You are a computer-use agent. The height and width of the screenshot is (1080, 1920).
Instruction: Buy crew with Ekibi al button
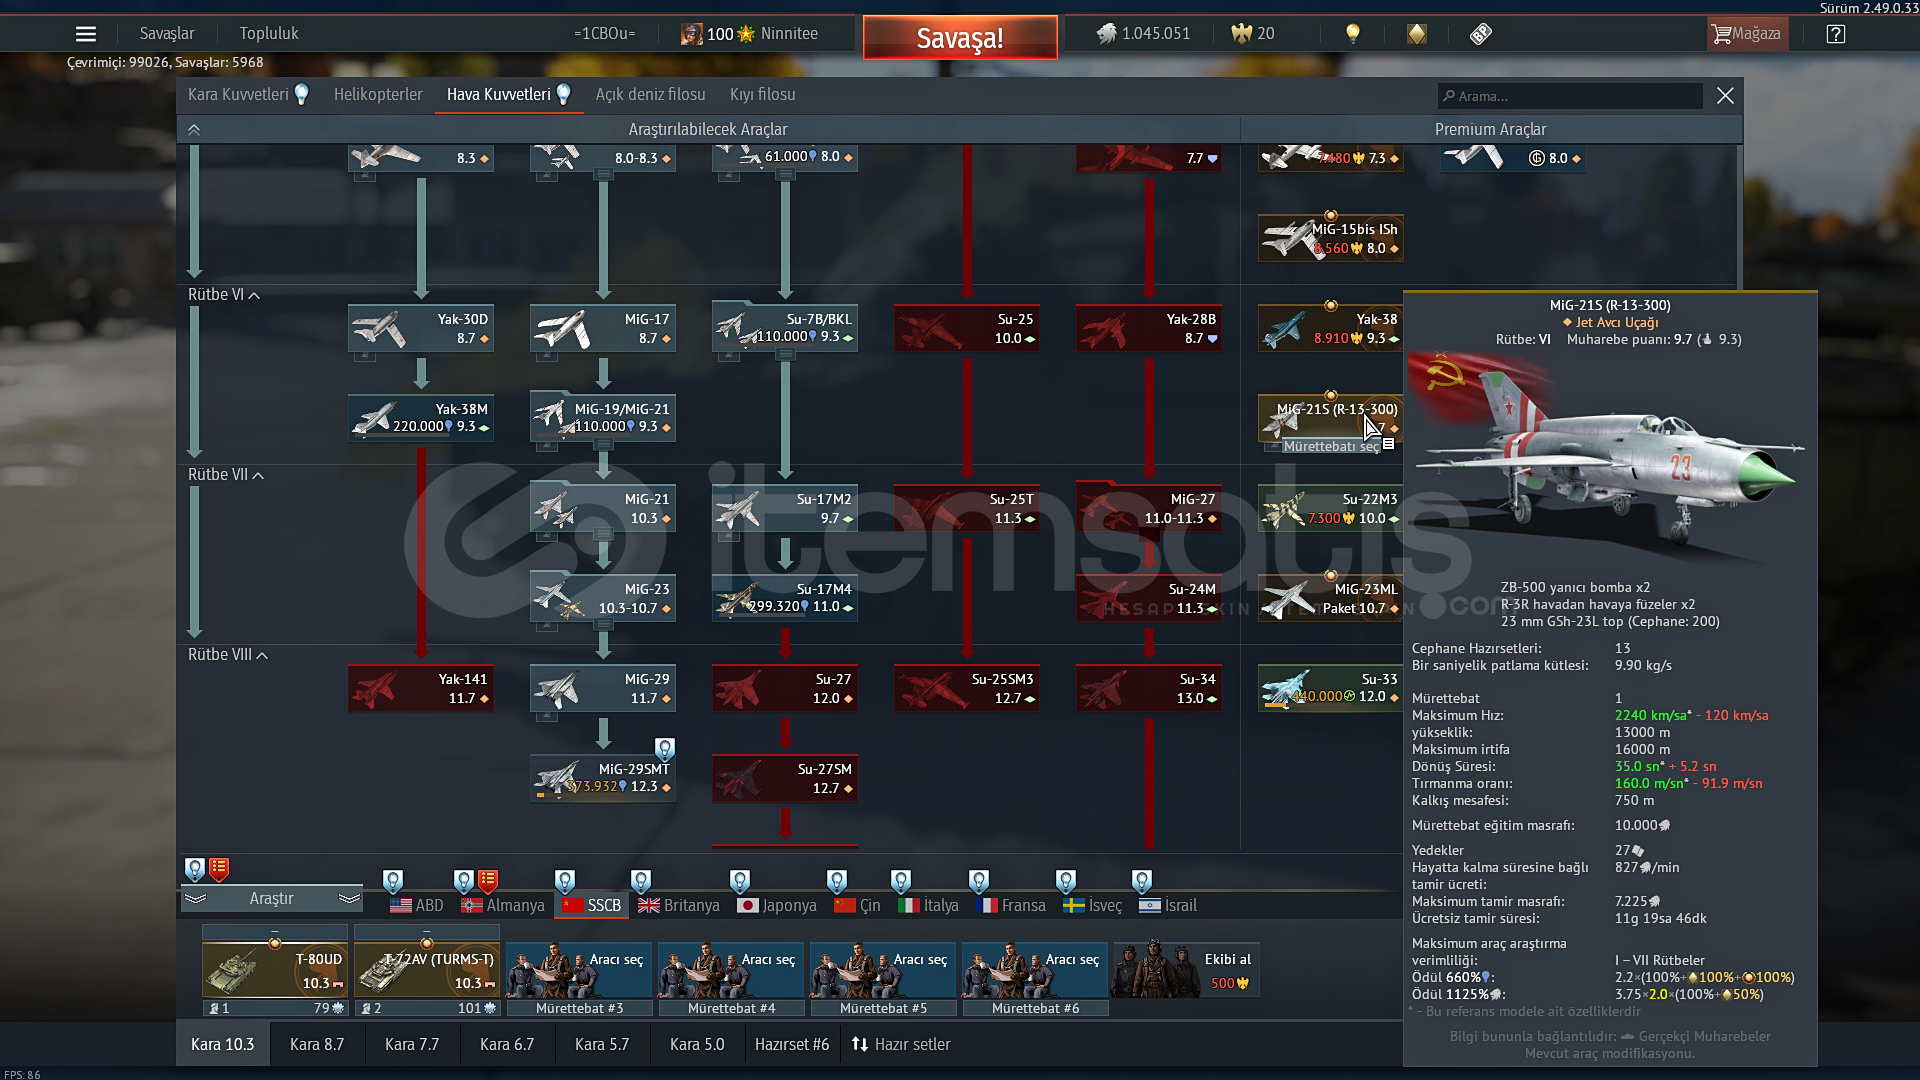[x=1186, y=970]
